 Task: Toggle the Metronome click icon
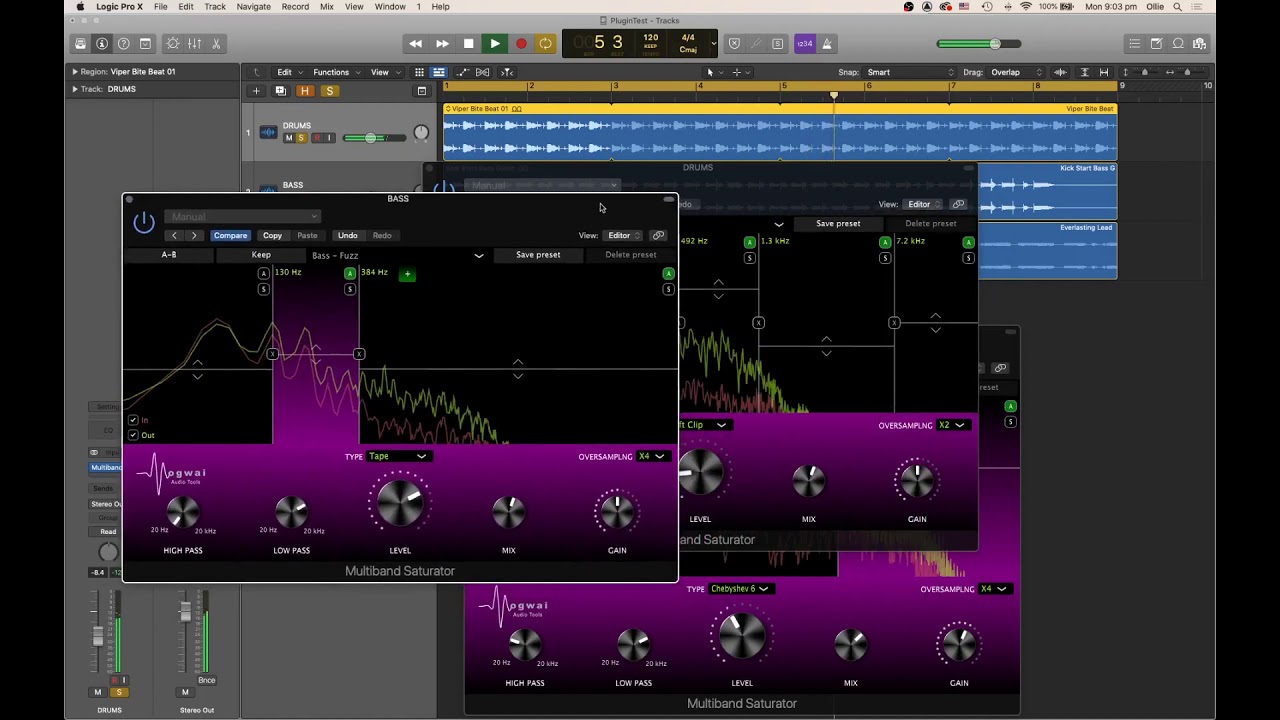(828, 44)
